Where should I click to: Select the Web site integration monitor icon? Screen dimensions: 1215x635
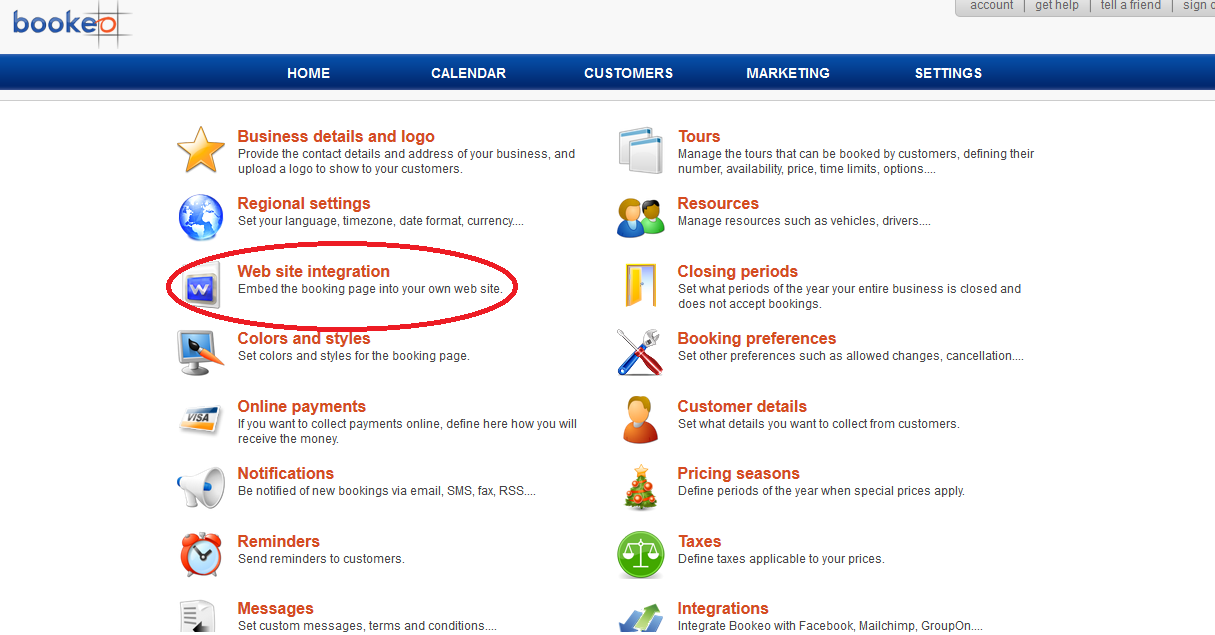pyautogui.click(x=201, y=286)
